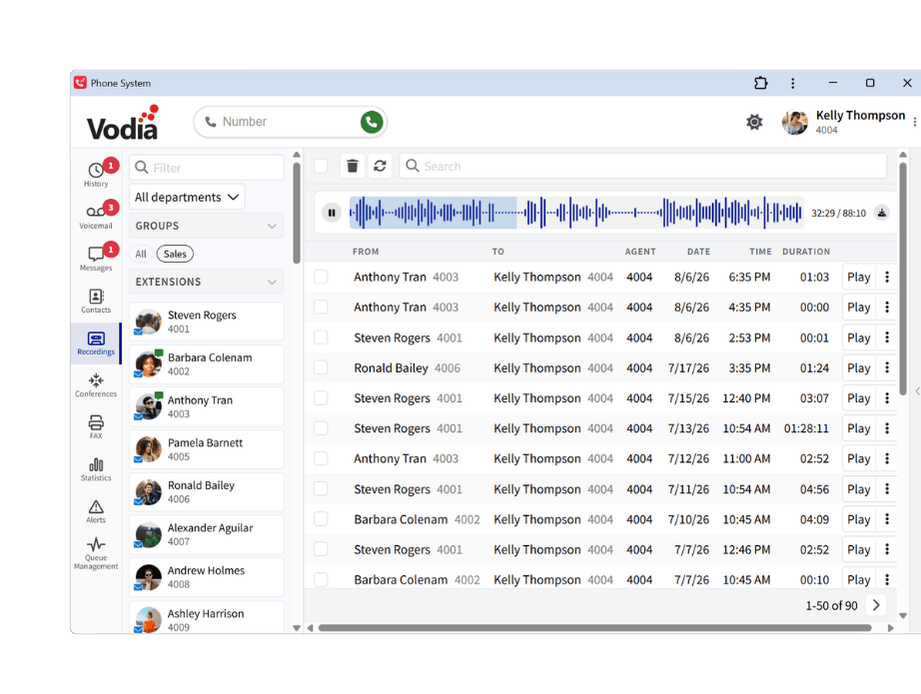Download the playing recording
Image resolution: width=921 pixels, height=694 pixels.
882,213
